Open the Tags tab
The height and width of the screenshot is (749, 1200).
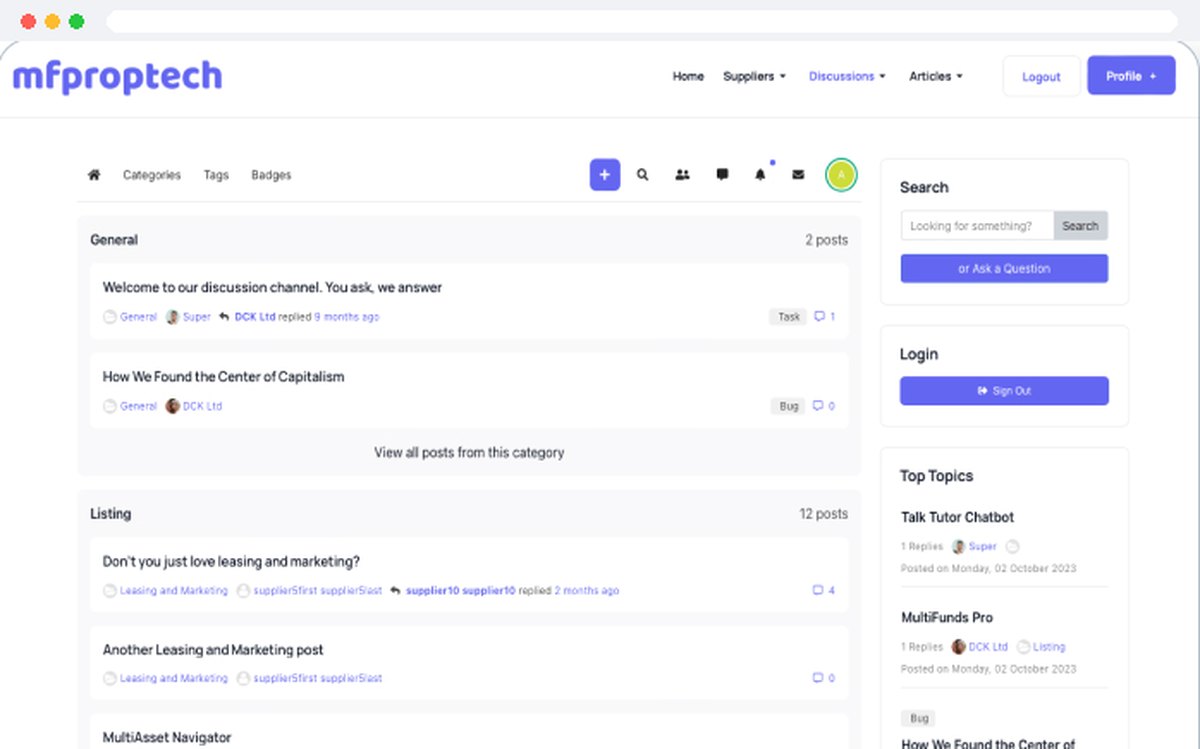[216, 175]
